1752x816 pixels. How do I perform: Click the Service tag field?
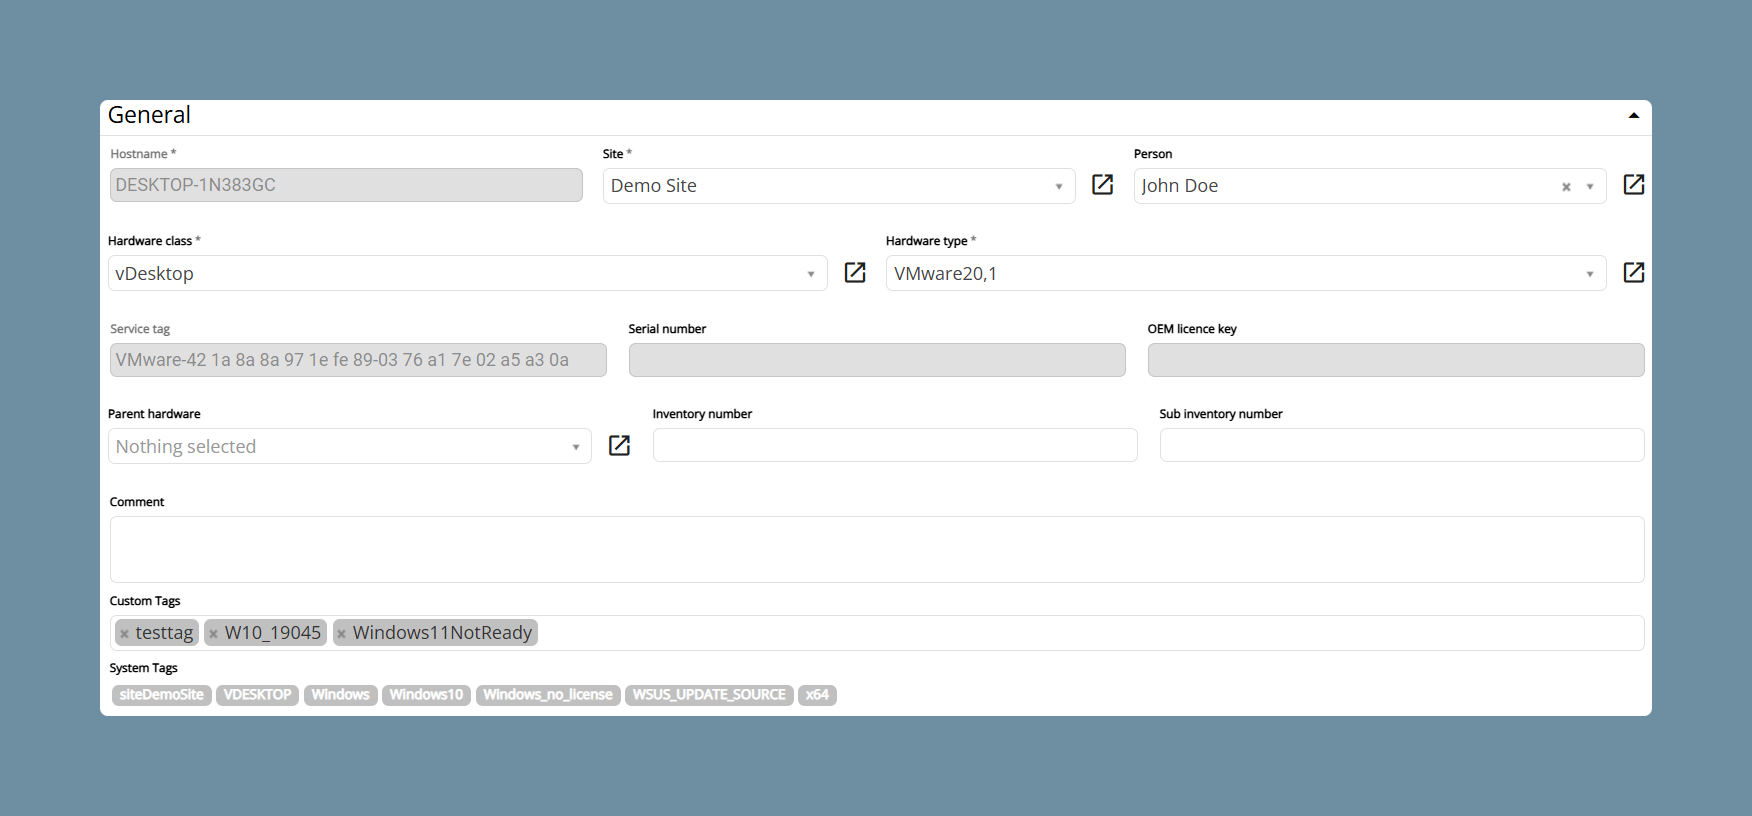pyautogui.click(x=358, y=360)
